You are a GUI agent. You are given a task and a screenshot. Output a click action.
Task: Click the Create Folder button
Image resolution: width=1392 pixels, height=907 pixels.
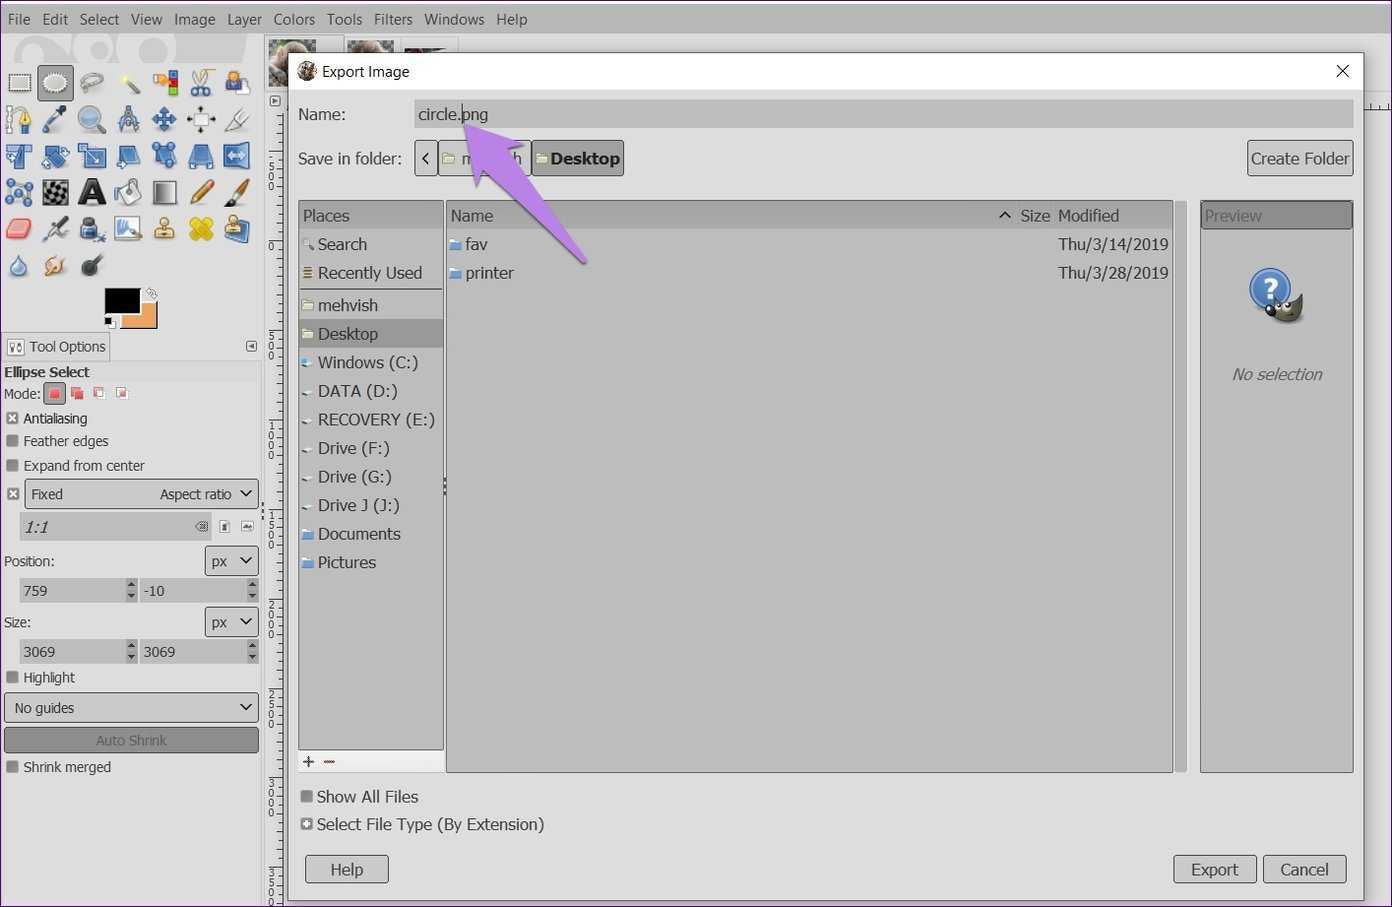[x=1300, y=158]
